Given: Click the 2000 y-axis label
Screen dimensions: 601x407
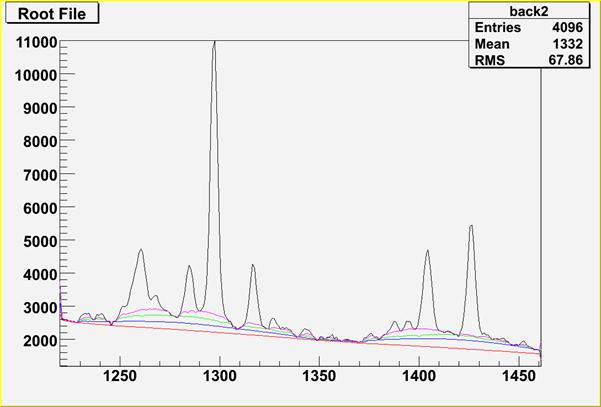Looking at the screenshot, I should pos(39,341).
